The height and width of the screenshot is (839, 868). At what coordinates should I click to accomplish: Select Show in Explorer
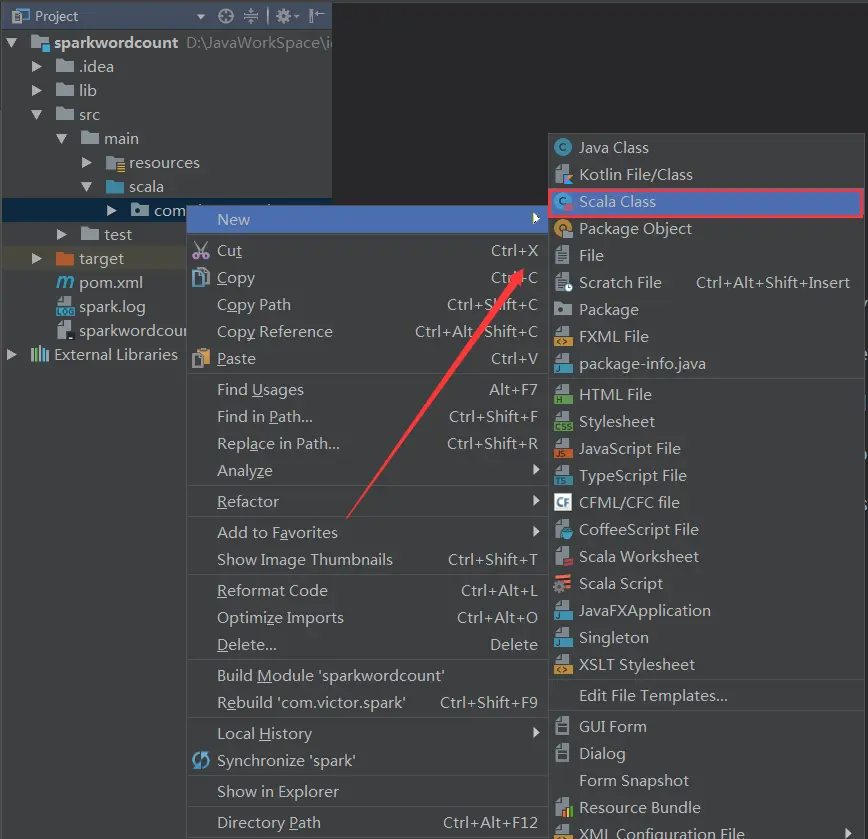[x=367, y=792]
